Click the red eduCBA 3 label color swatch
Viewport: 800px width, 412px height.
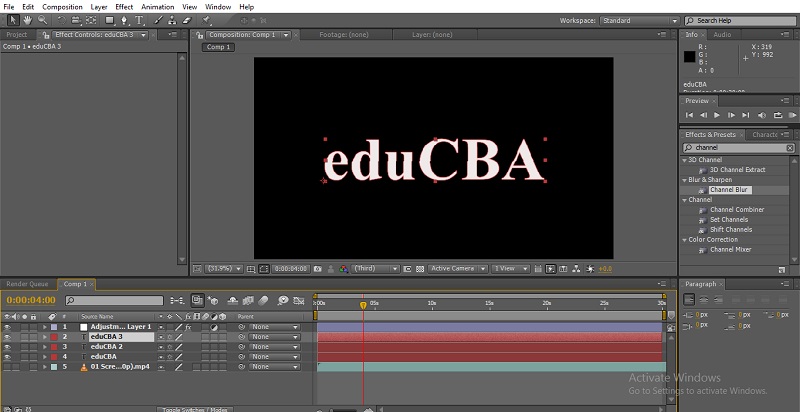54,337
